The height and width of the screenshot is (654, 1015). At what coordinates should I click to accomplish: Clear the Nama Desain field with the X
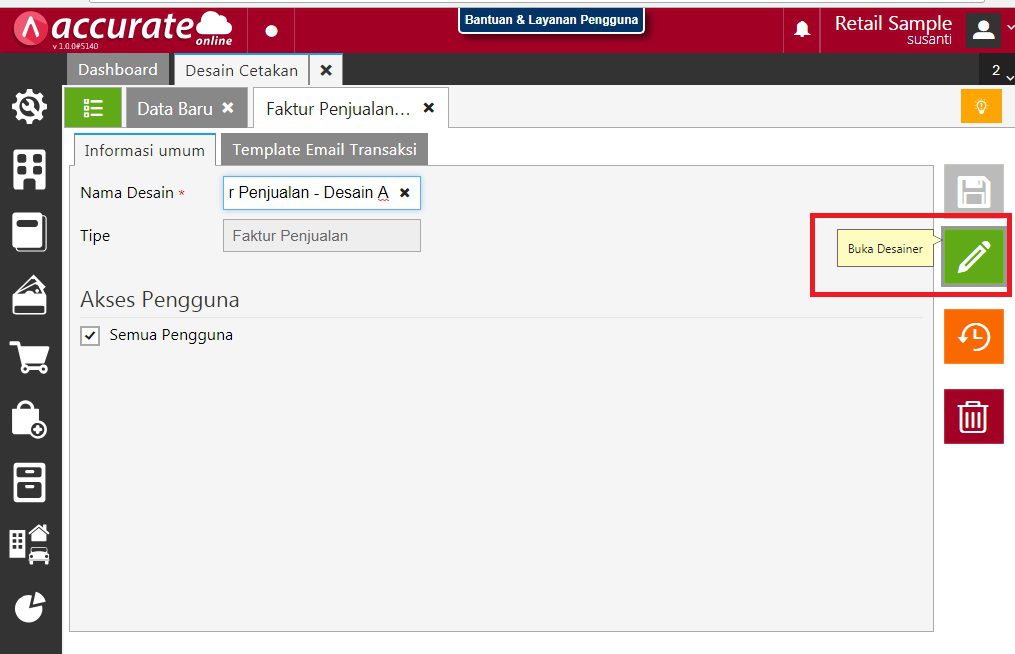point(404,192)
